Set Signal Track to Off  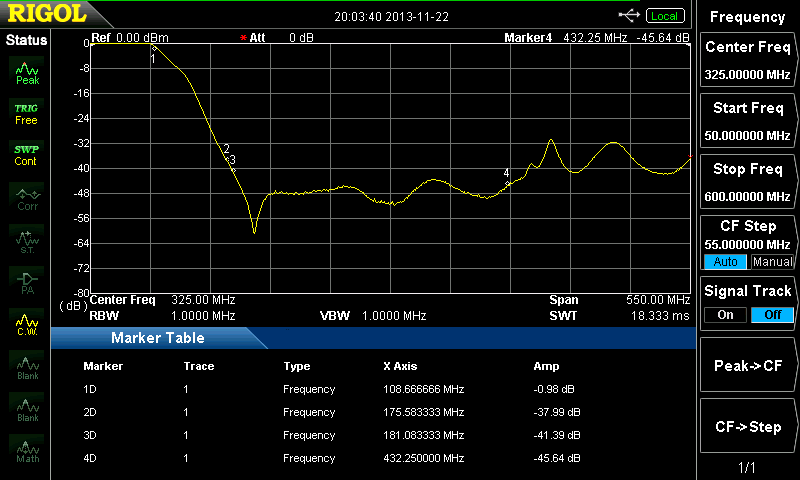(x=772, y=315)
